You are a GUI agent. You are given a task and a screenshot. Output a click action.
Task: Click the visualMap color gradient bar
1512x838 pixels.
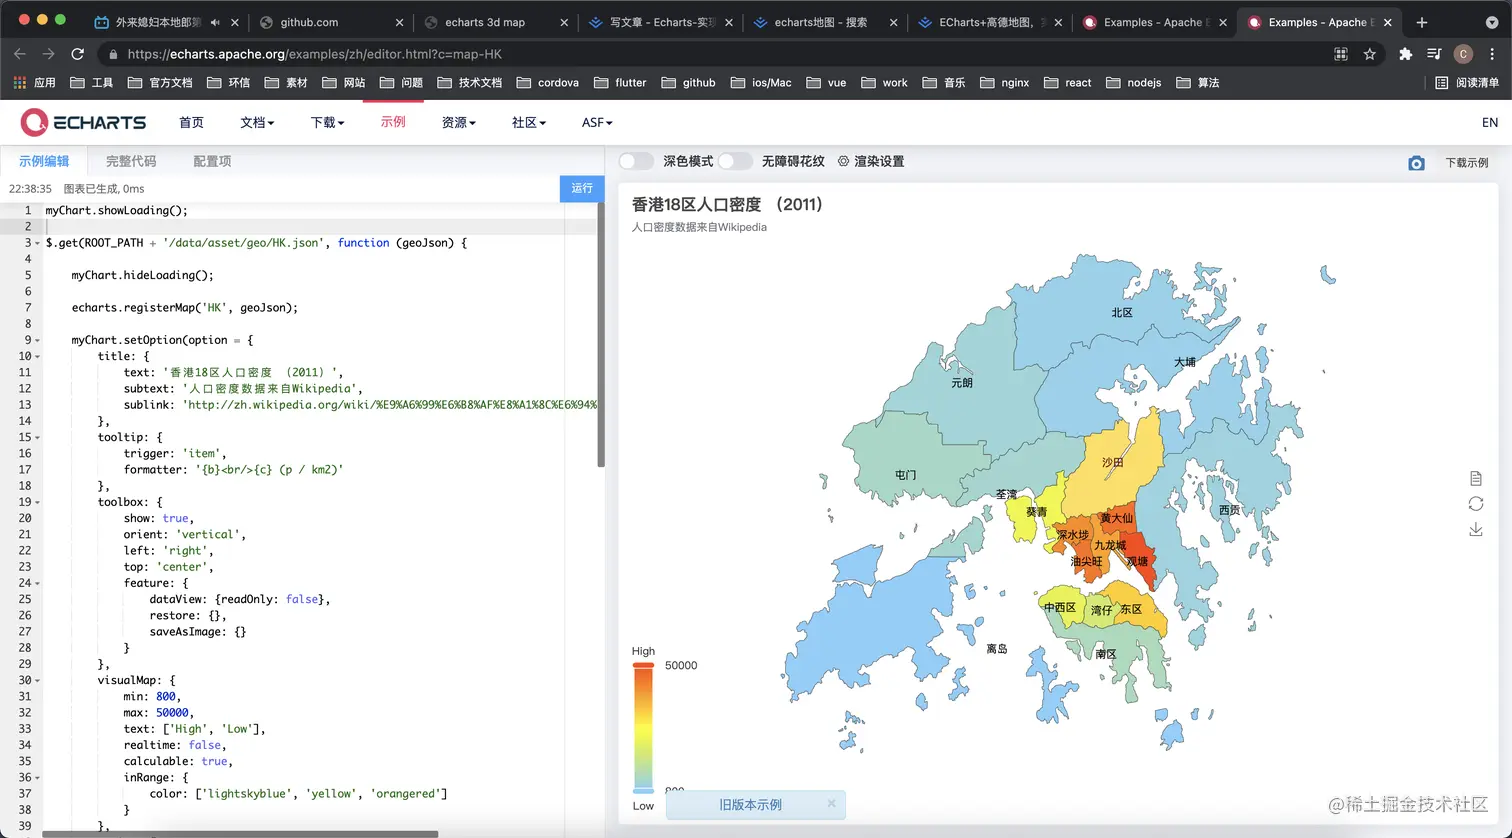click(643, 728)
